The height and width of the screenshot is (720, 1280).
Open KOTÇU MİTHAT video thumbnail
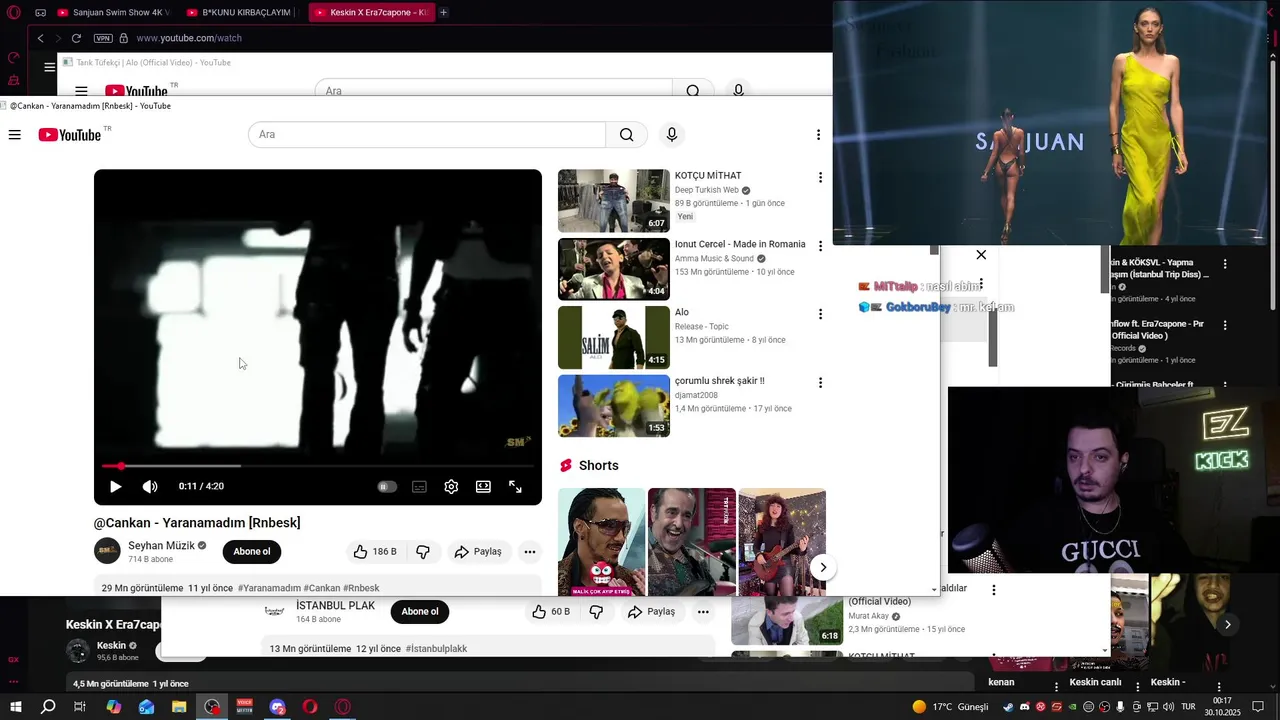[x=613, y=201]
